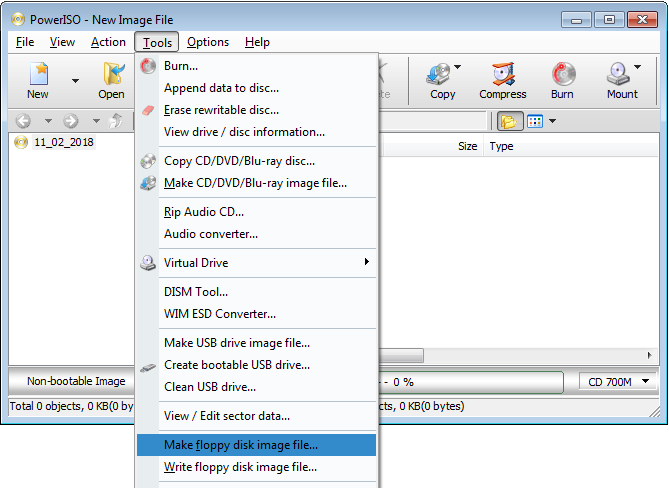669x488 pixels.
Task: Click the horizontal scrollbar thumb
Action: point(401,355)
